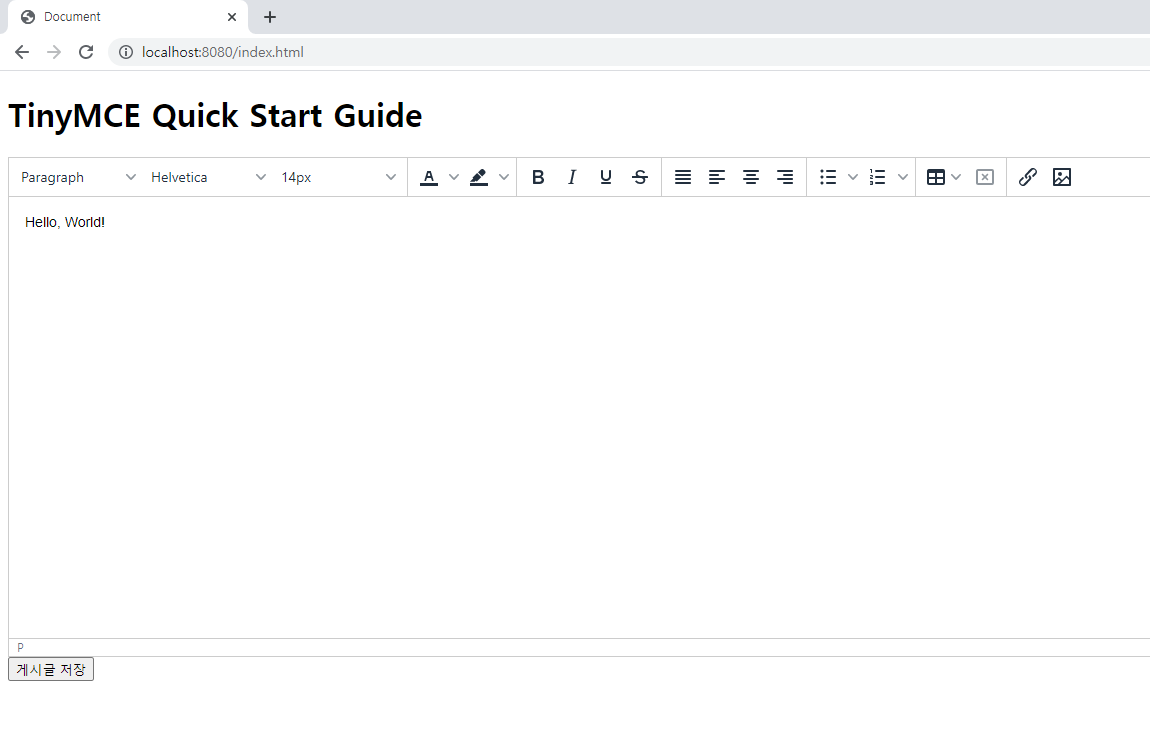
Task: Expand bullet list style options
Action: [852, 177]
